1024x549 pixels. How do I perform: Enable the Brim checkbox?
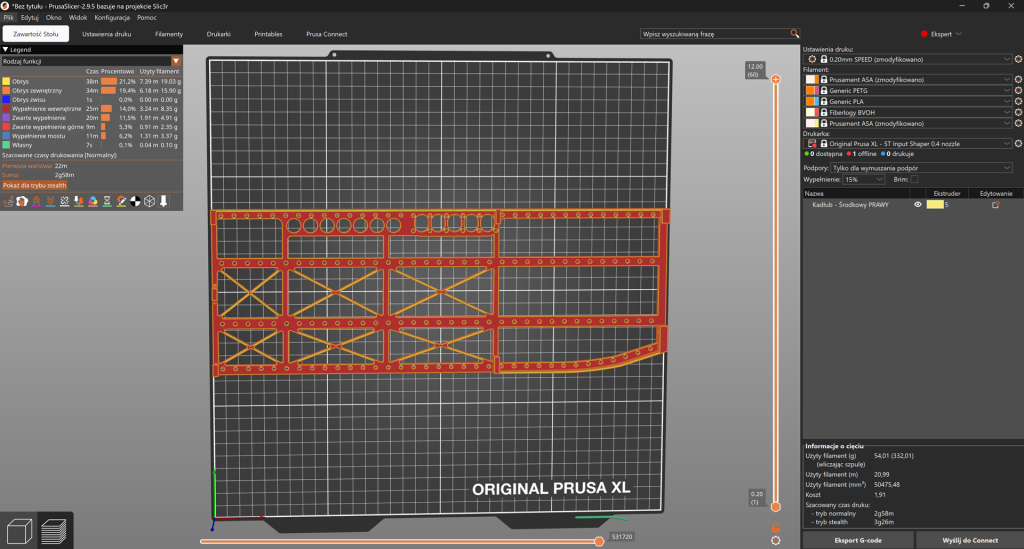[x=914, y=180]
